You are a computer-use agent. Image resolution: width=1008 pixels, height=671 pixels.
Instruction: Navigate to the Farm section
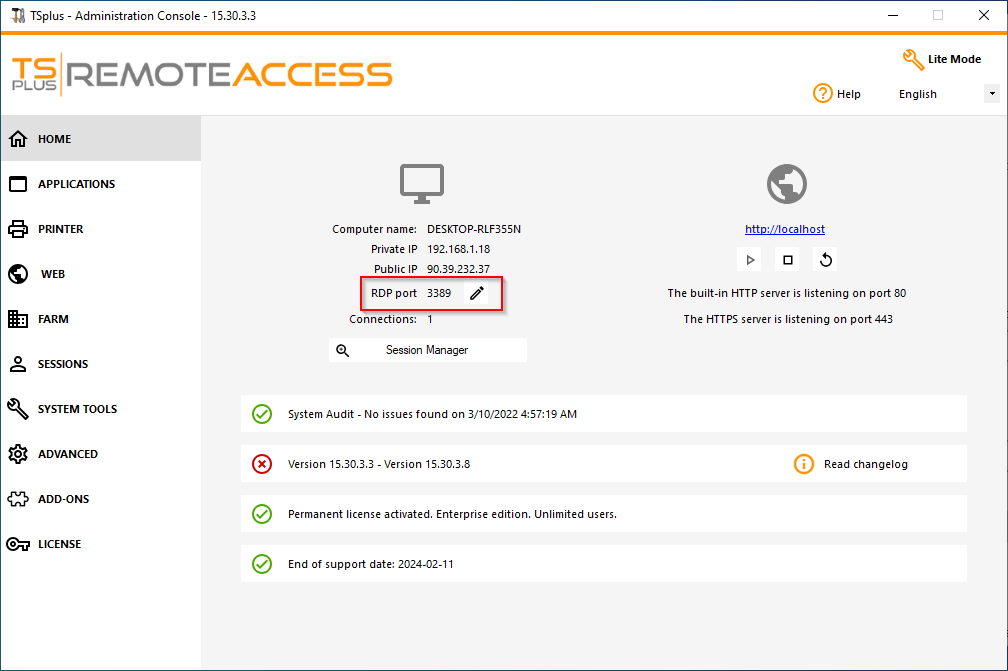[x=53, y=319]
